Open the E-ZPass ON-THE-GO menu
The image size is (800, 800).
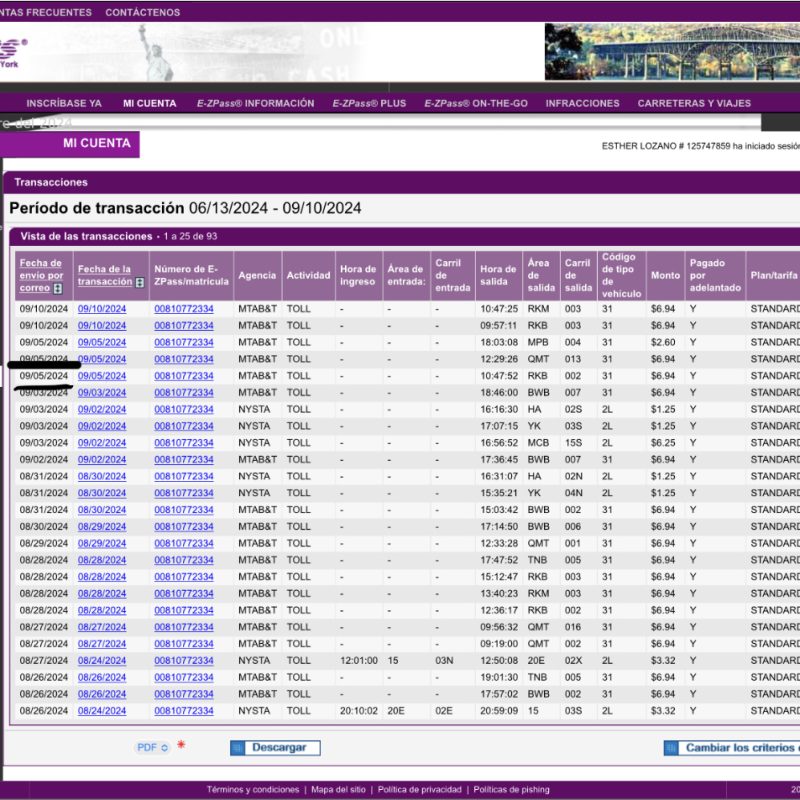(x=476, y=104)
